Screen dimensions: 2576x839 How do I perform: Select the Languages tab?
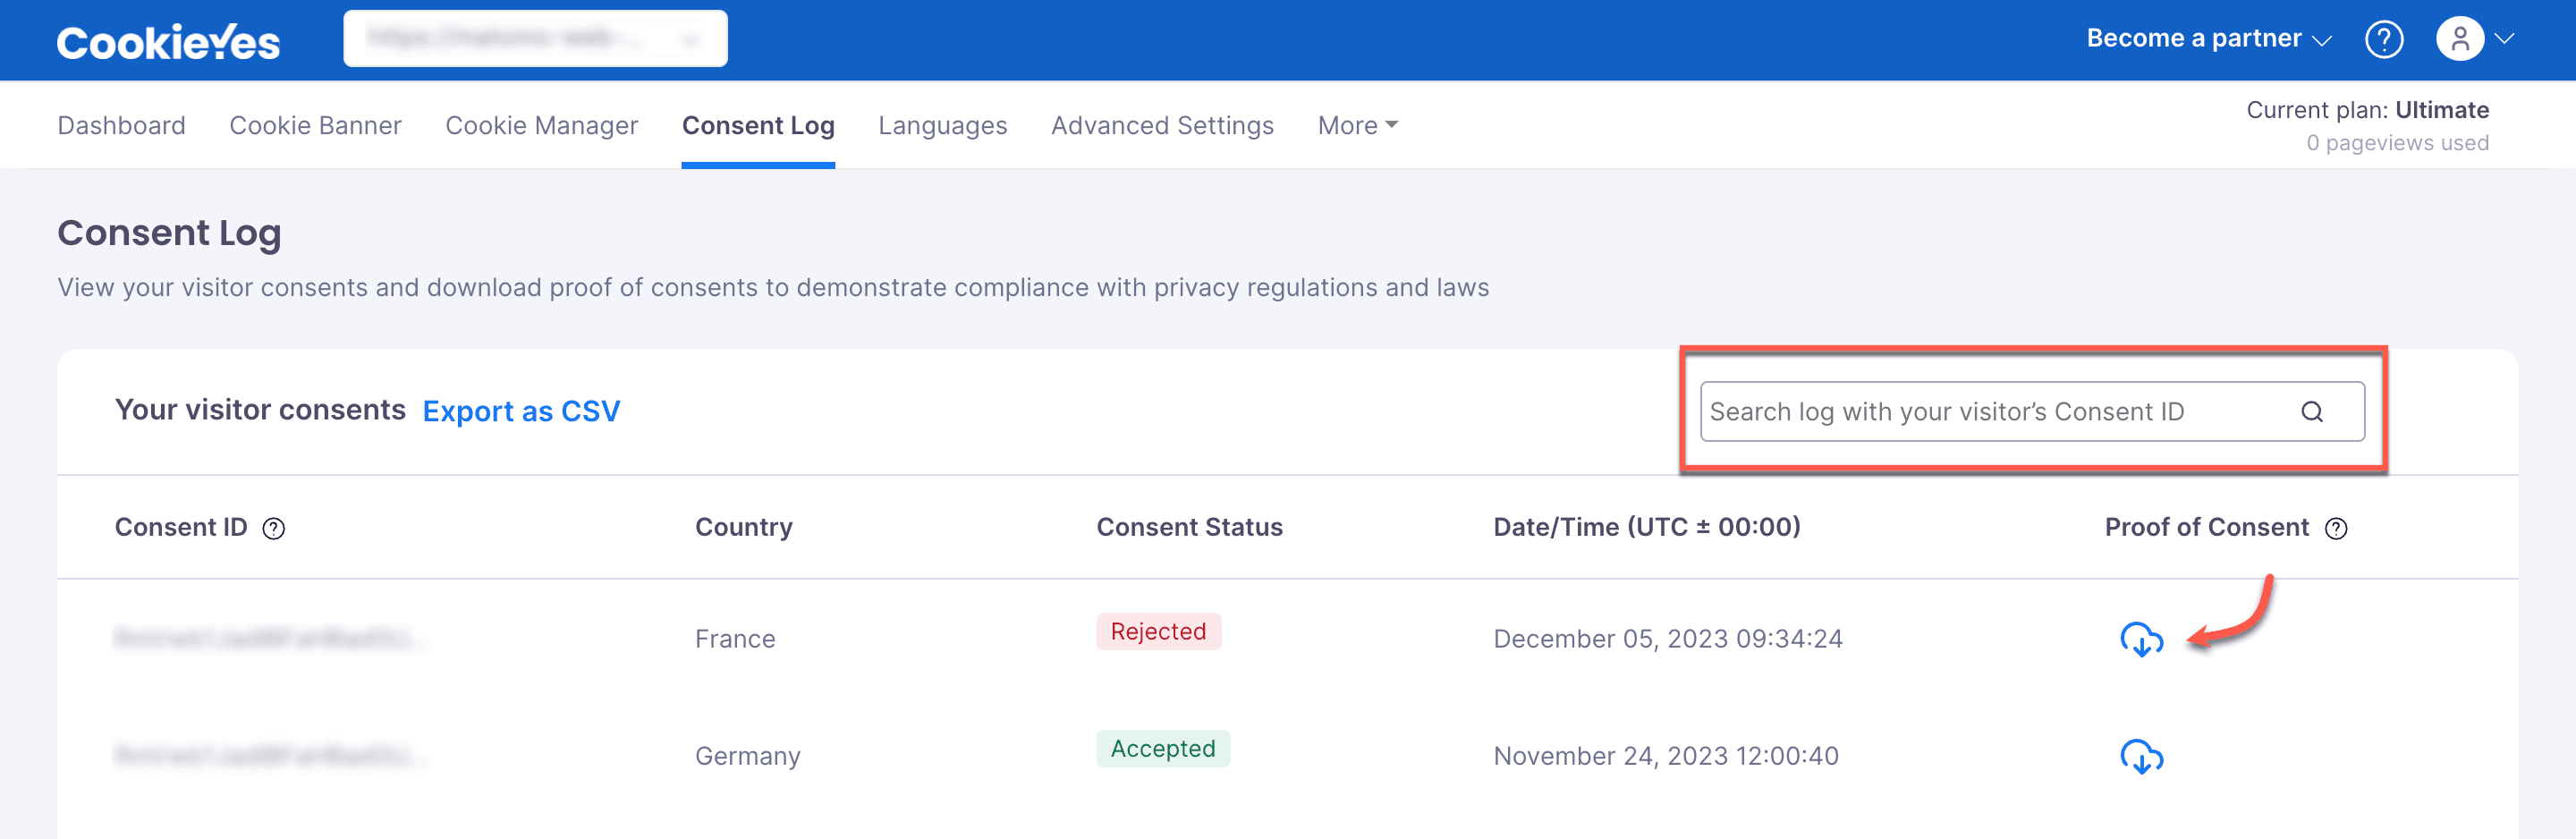[942, 126]
